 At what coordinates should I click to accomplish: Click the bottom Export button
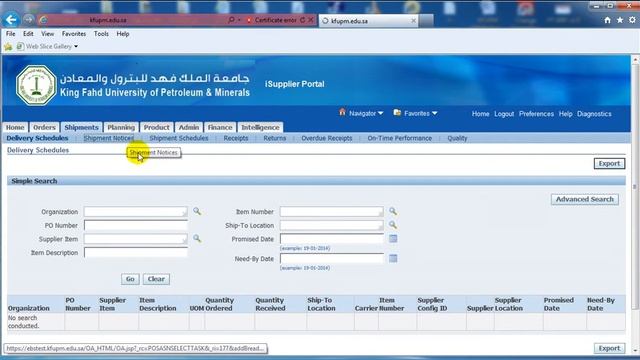coord(609,348)
